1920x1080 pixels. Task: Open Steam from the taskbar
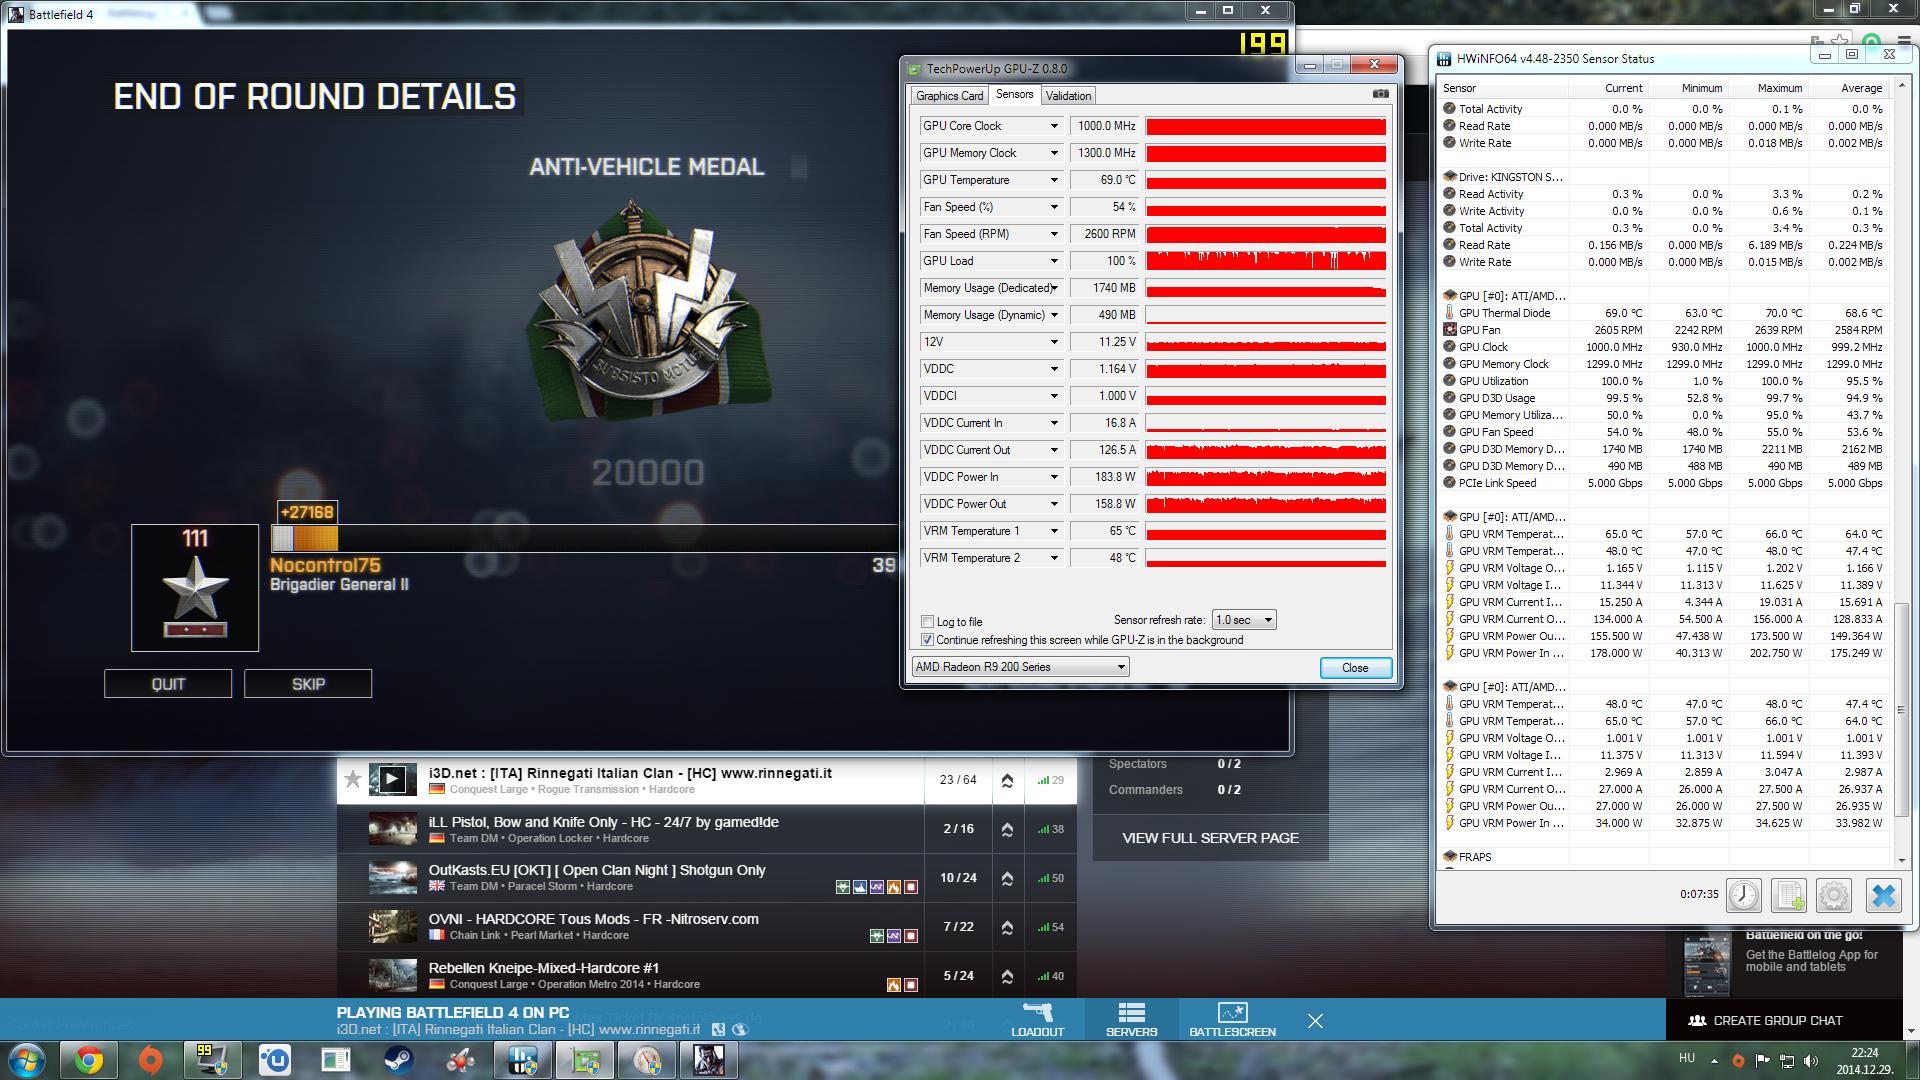[398, 1060]
